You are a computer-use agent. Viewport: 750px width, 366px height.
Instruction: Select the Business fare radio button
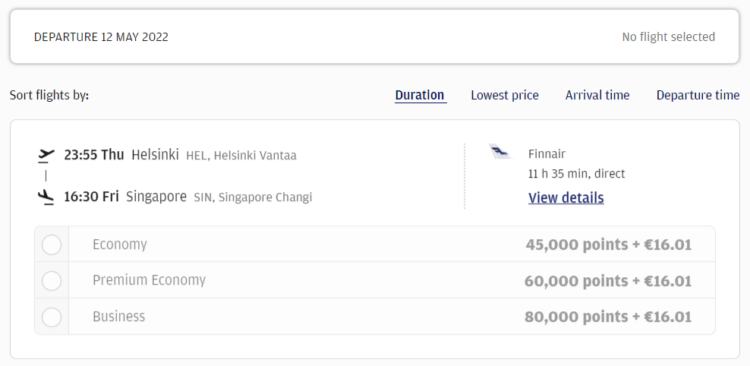(52, 317)
